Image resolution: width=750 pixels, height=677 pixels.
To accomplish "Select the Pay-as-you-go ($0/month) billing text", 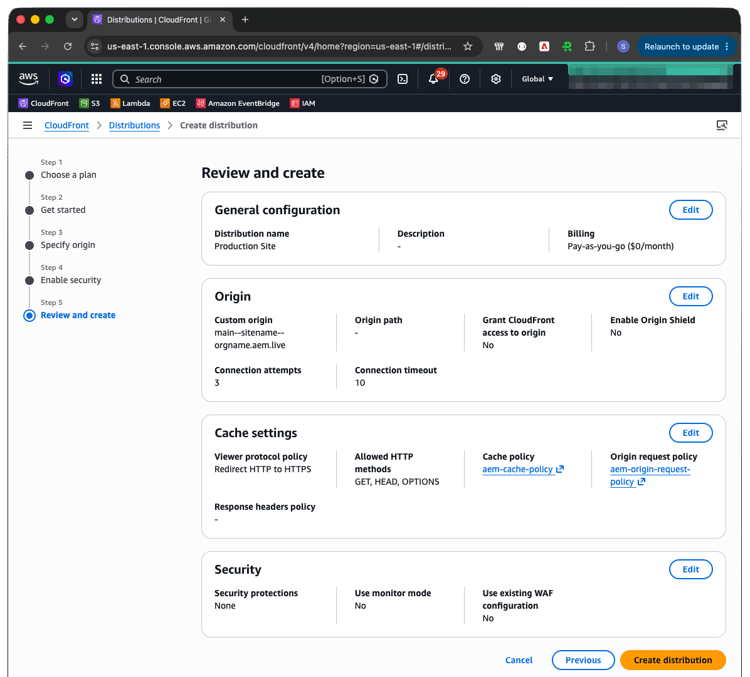I will (620, 246).
